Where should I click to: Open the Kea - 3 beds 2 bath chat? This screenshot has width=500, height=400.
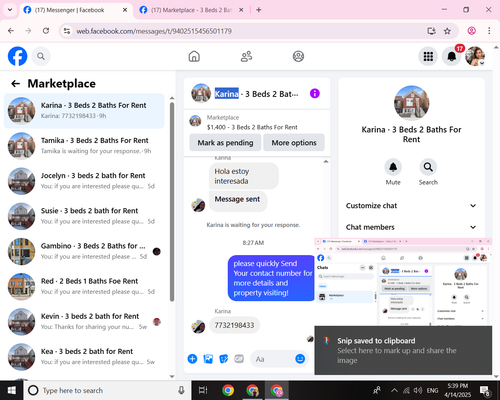pos(84,357)
